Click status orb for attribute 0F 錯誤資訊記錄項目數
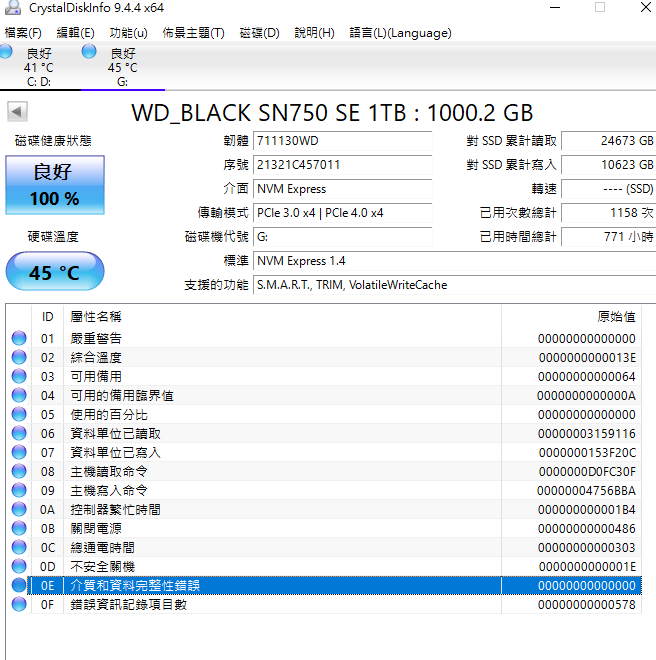 pyautogui.click(x=19, y=605)
